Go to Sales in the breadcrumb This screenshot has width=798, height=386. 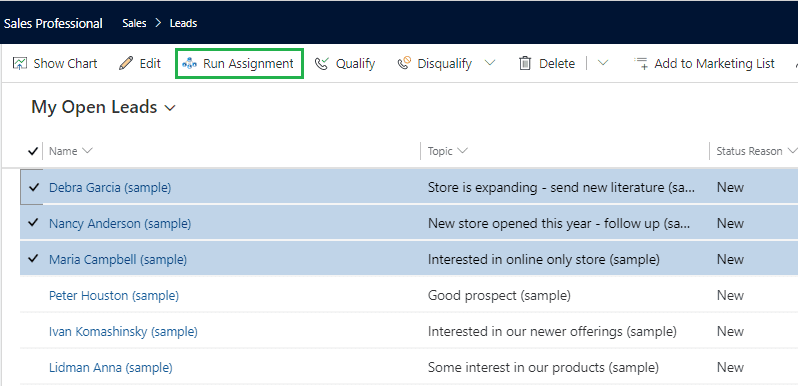134,23
